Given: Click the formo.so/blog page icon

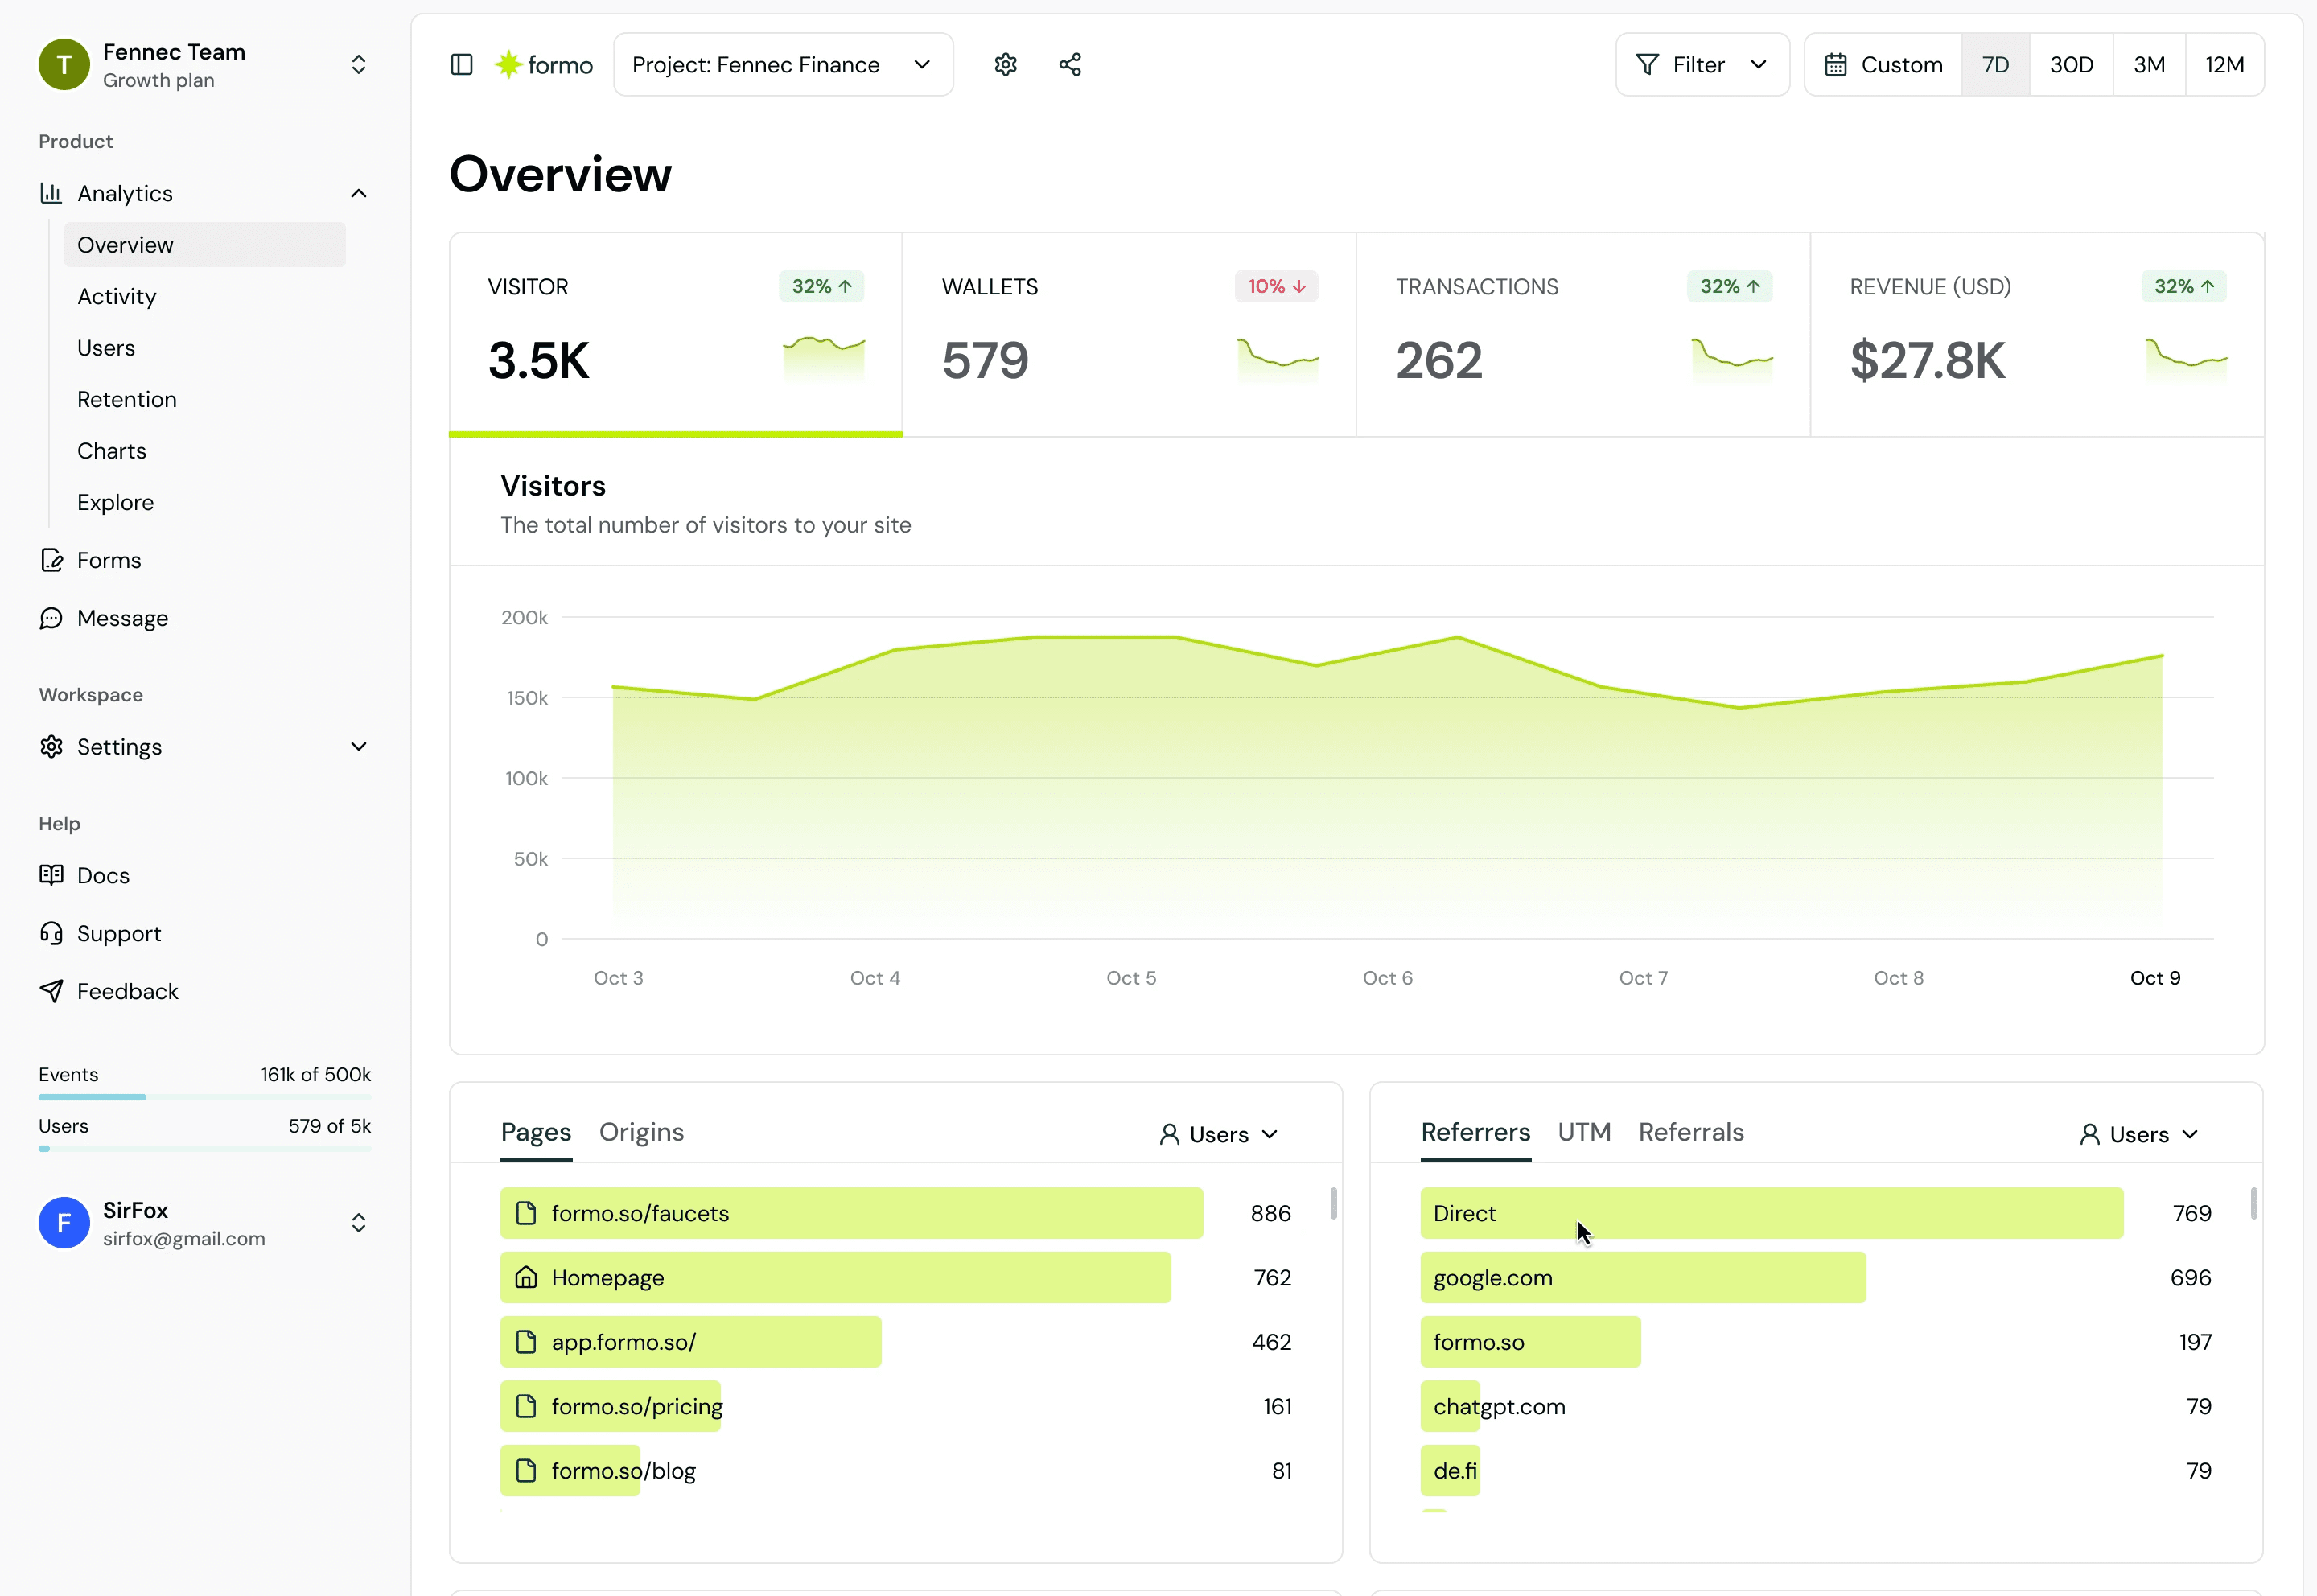Looking at the screenshot, I should [526, 1471].
